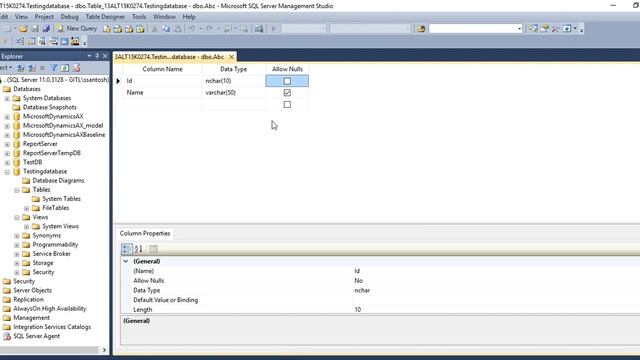
Task: Click the Connect Object Explorer icon
Action: [x=20, y=68]
